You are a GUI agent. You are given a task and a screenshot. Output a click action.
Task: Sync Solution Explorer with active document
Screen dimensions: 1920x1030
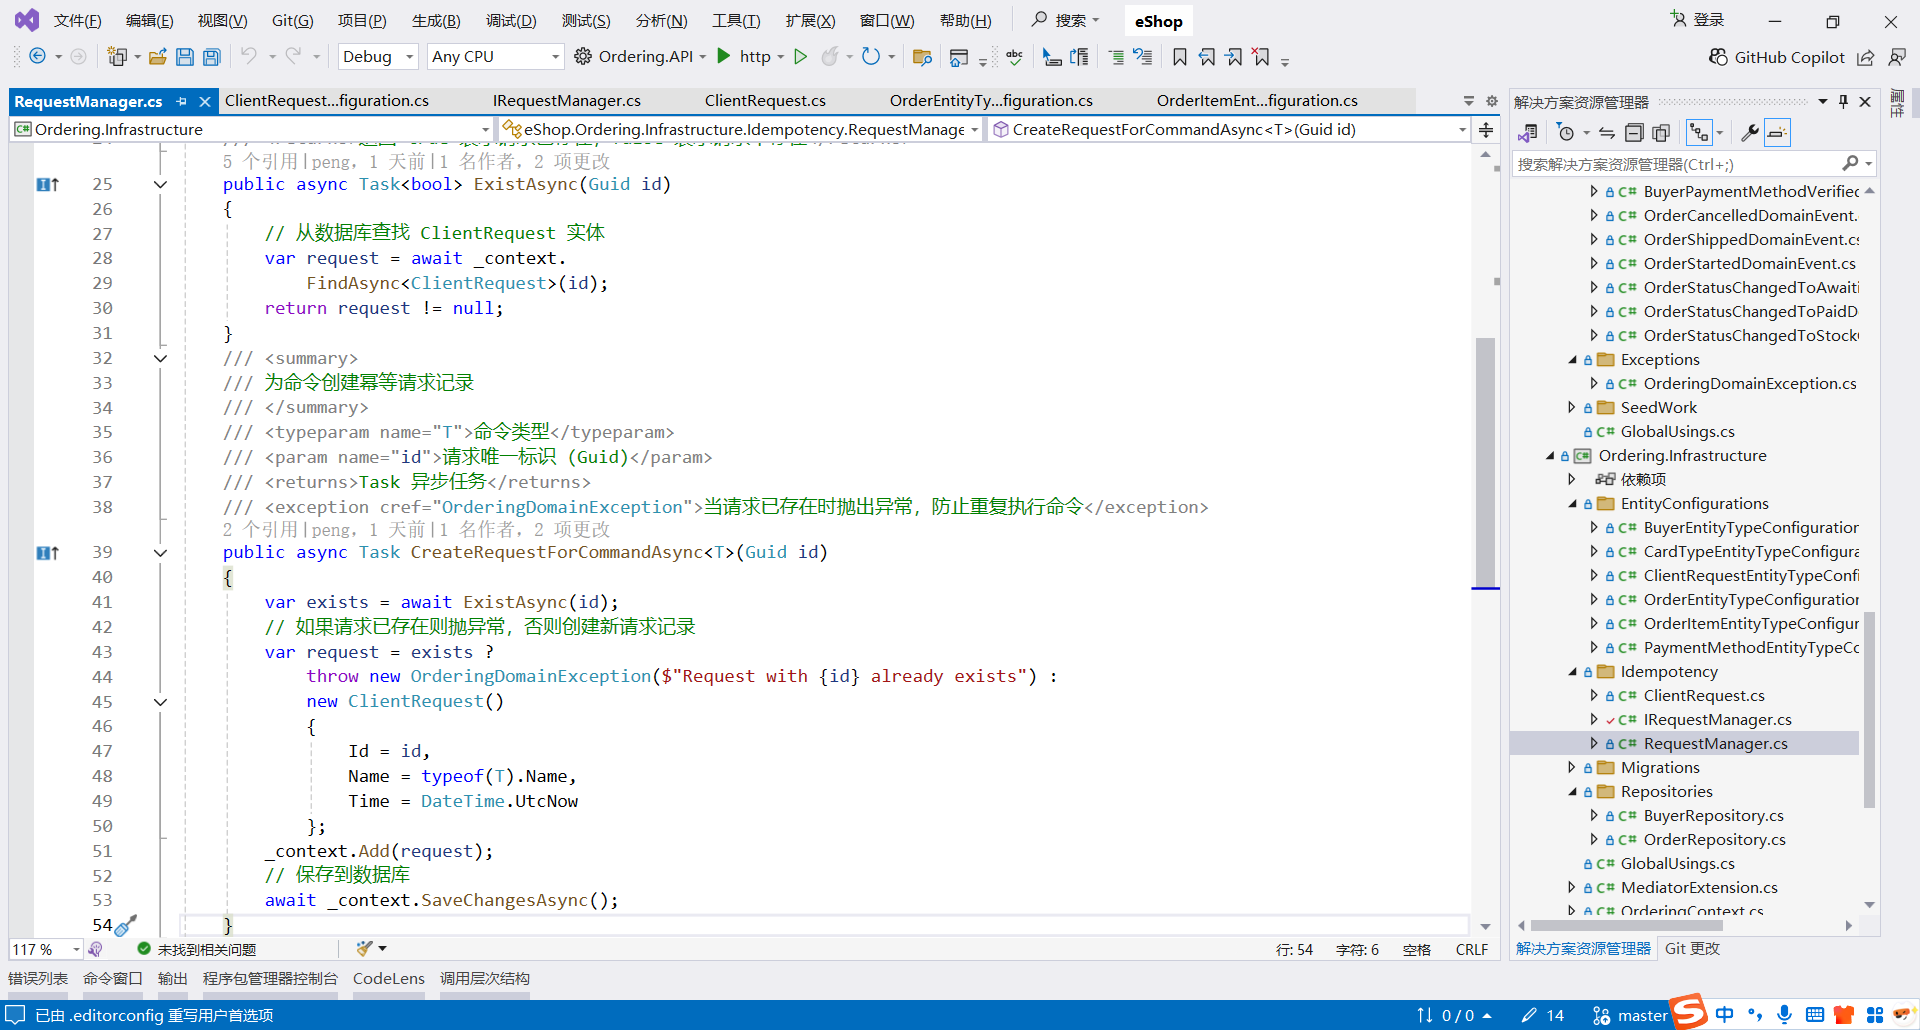(x=1607, y=132)
